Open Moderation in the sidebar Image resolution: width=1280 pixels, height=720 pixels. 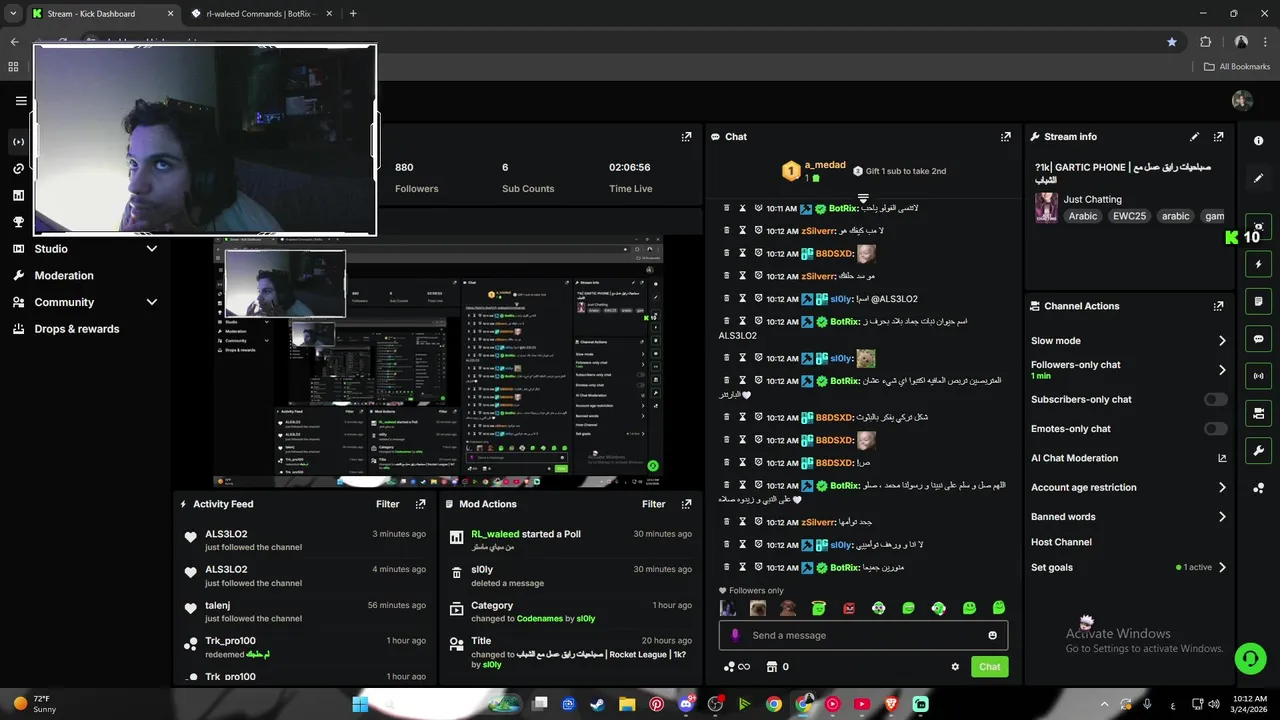(x=64, y=276)
